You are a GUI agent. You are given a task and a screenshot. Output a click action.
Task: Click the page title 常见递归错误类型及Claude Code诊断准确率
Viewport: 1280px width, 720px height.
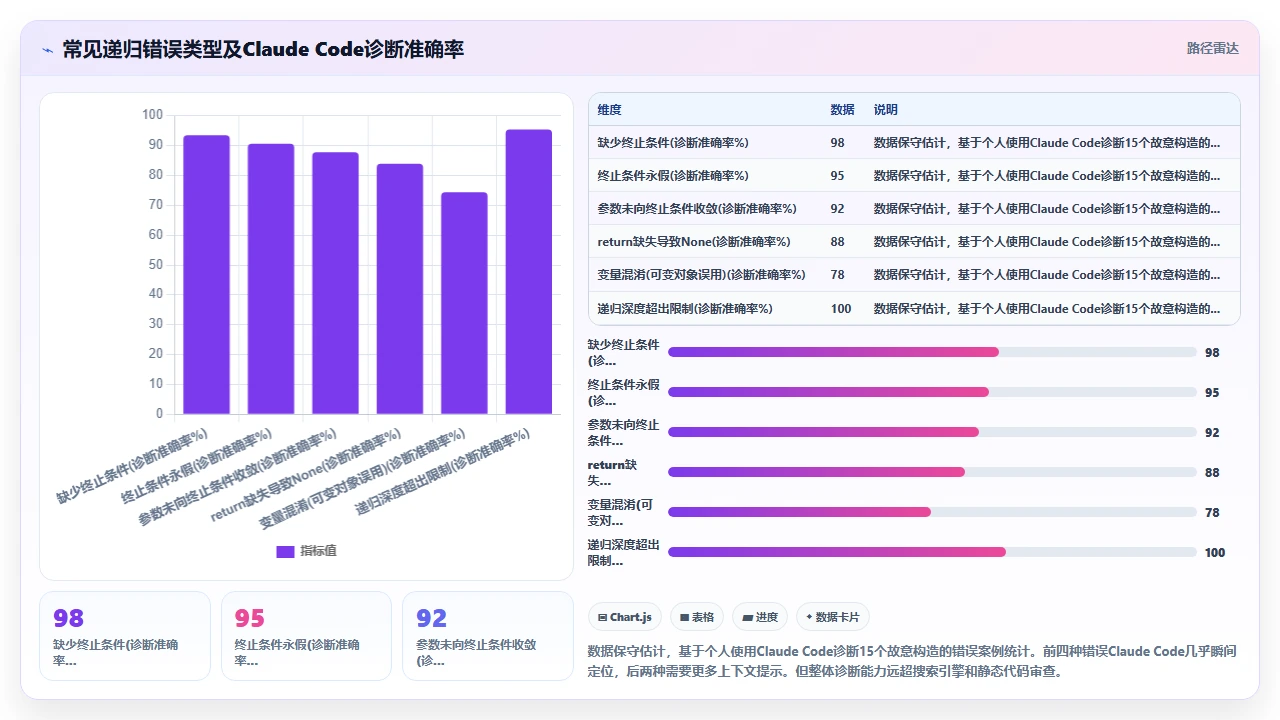[x=263, y=49]
